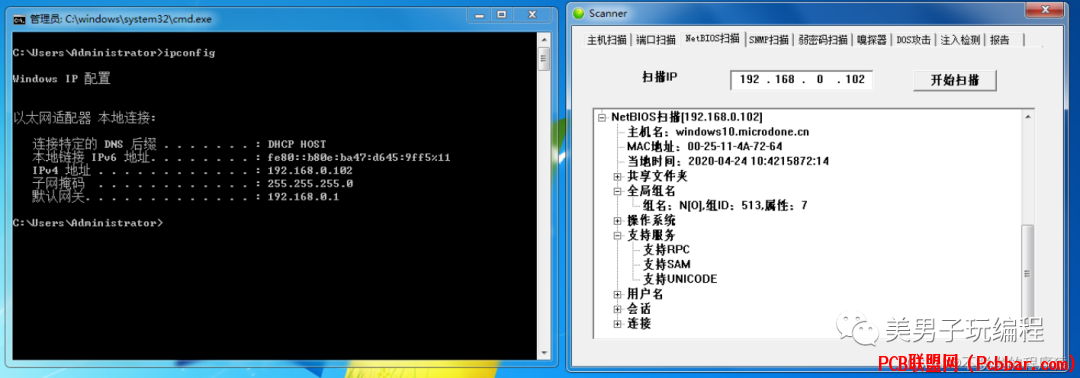Expand the 用户名 tree node
This screenshot has width=1080, height=378.
tap(618, 295)
